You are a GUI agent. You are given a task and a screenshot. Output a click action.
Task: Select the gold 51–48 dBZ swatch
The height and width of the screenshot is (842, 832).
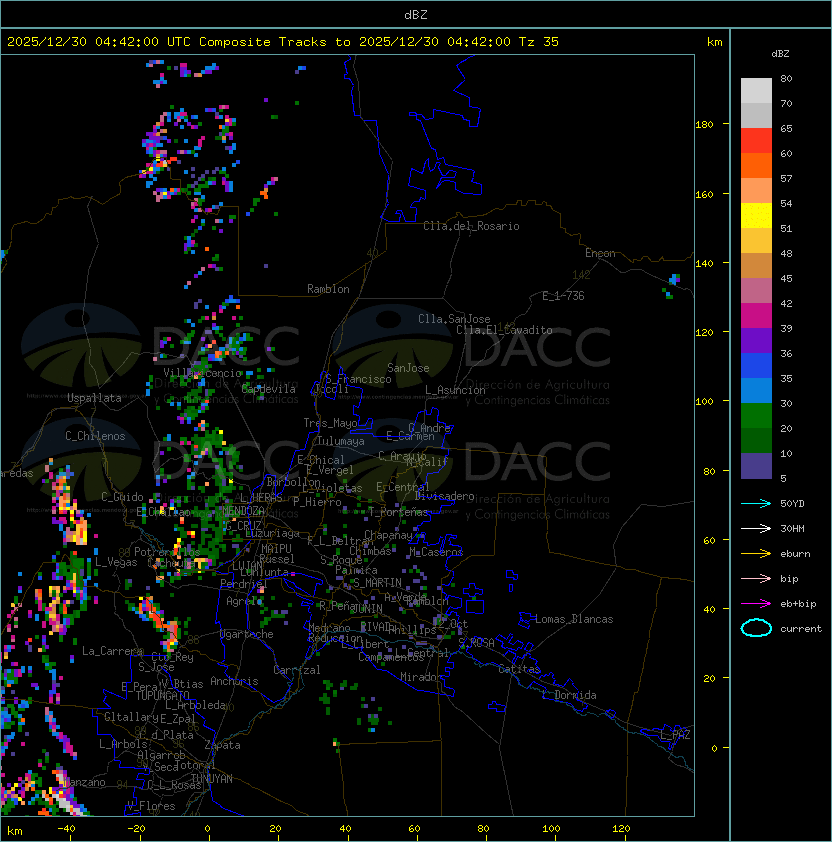(756, 241)
